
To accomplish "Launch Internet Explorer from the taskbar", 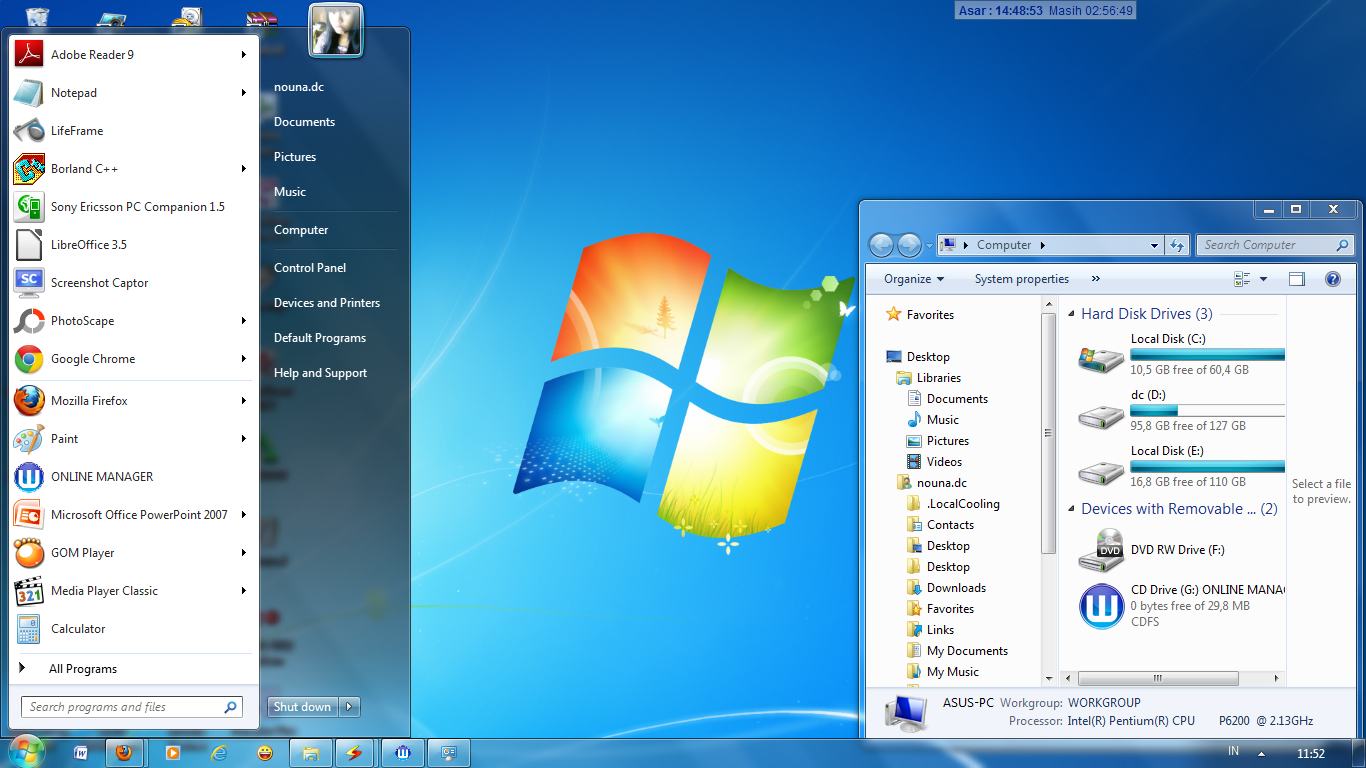I will (219, 753).
